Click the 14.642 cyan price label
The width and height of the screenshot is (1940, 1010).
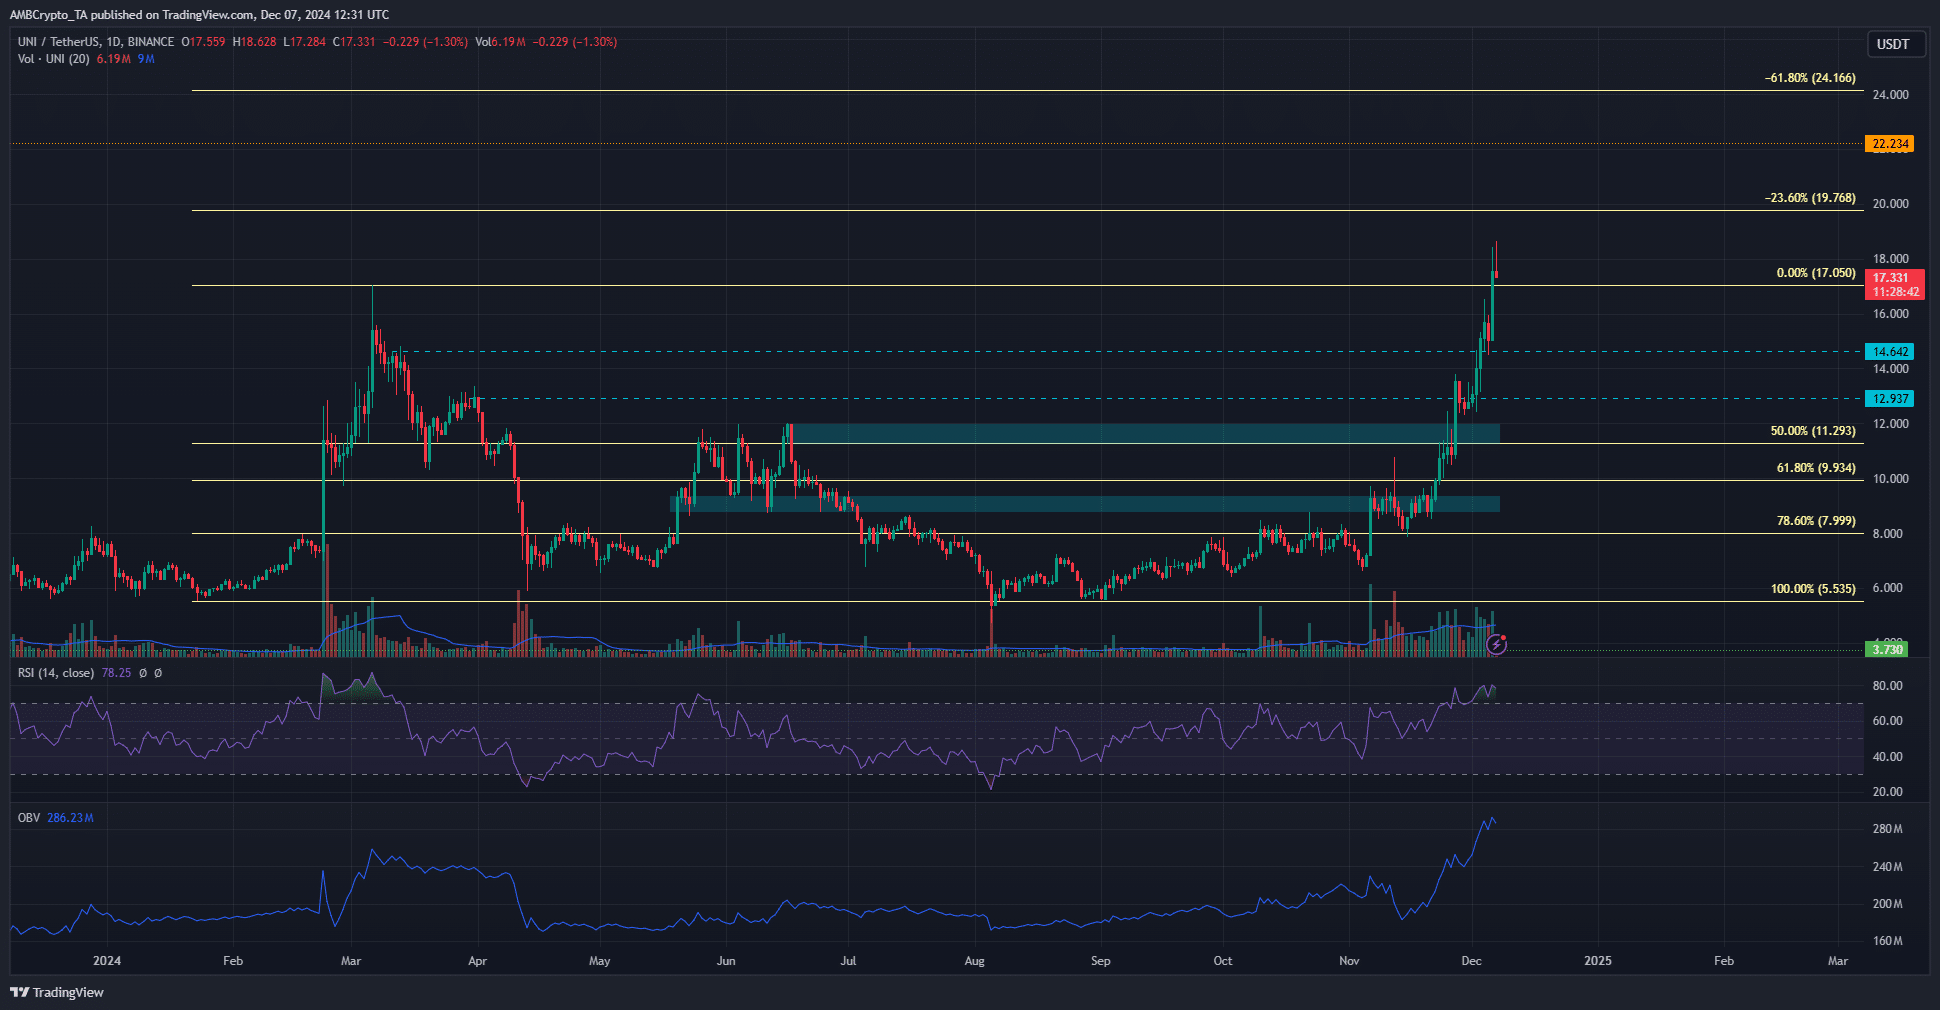(x=1890, y=352)
